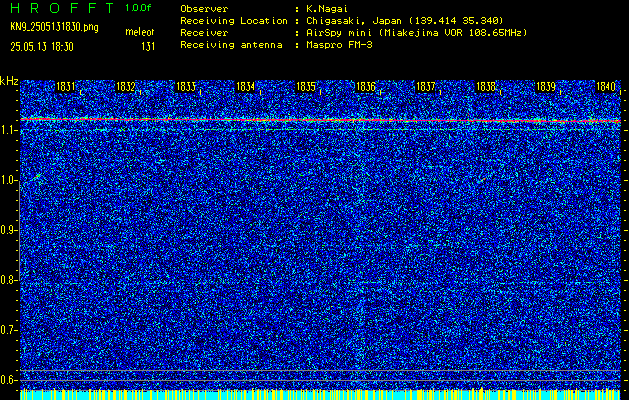Select the filename KN9_2505131830.png
This screenshot has height=400, width=629.
click(x=54, y=27)
